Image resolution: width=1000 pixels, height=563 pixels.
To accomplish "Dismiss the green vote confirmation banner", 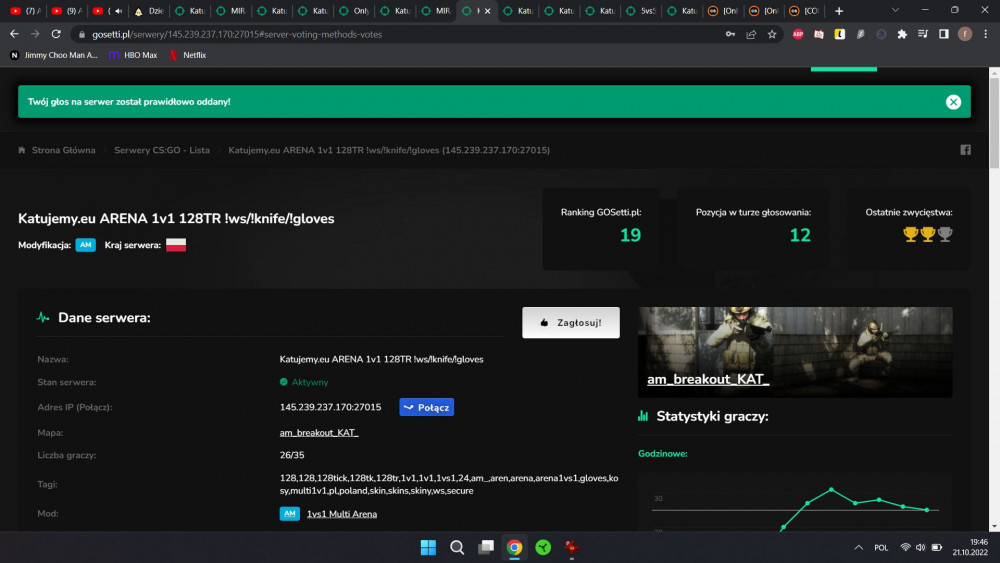I will (953, 102).
